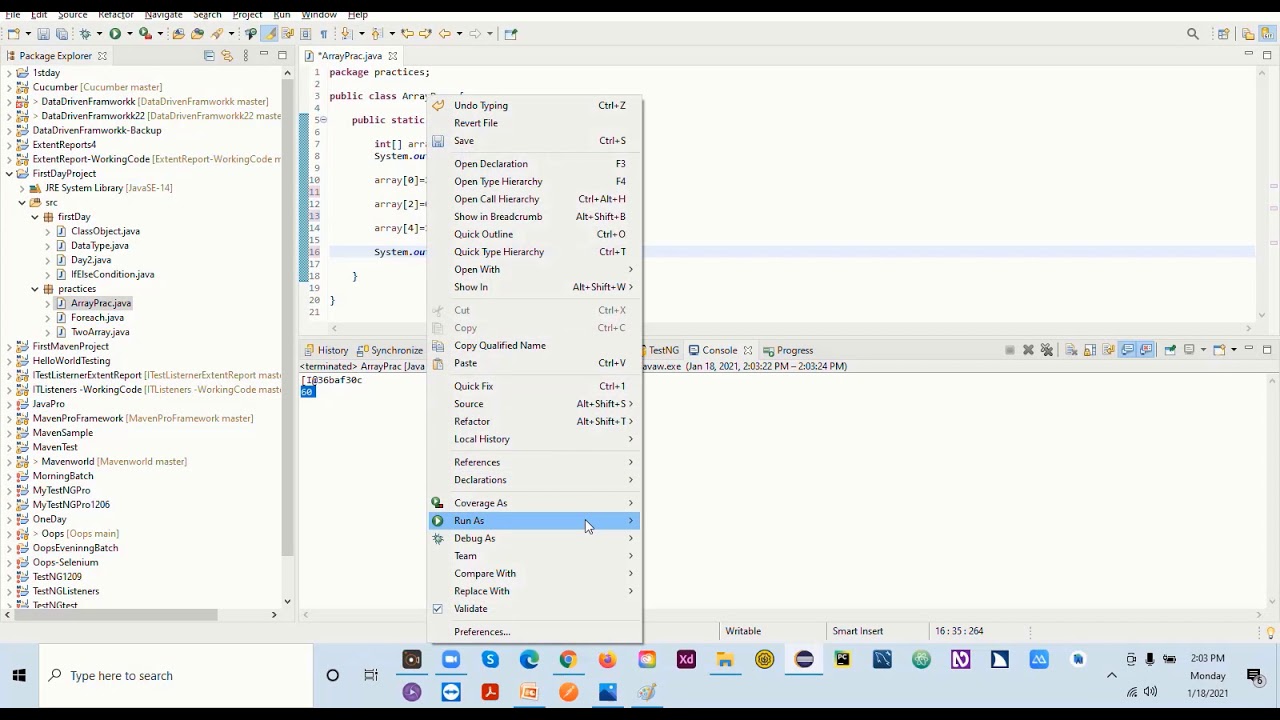
Task: Open the Refactor submenu in context menu
Action: [535, 421]
